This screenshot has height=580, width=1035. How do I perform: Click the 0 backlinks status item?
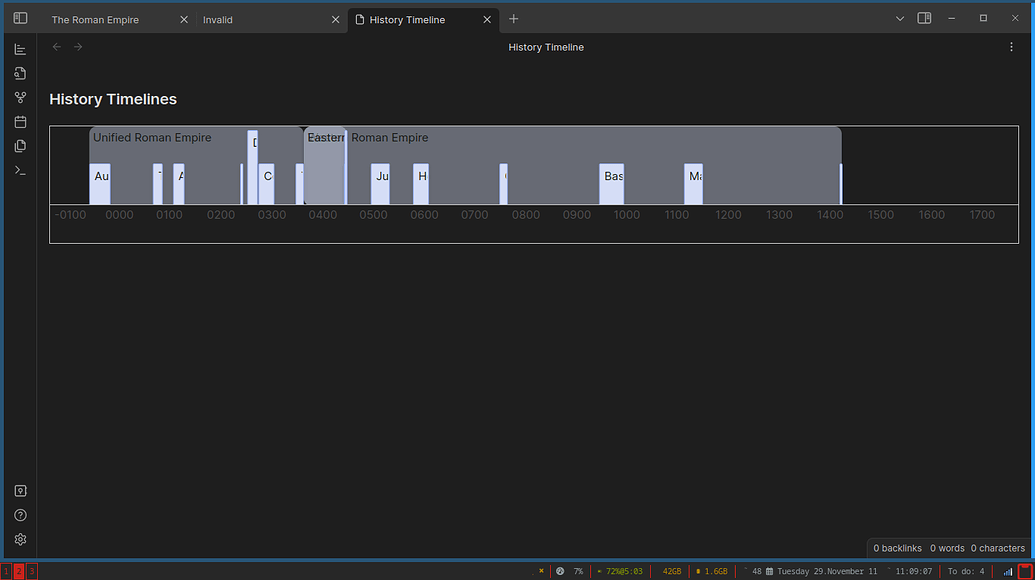click(x=898, y=548)
